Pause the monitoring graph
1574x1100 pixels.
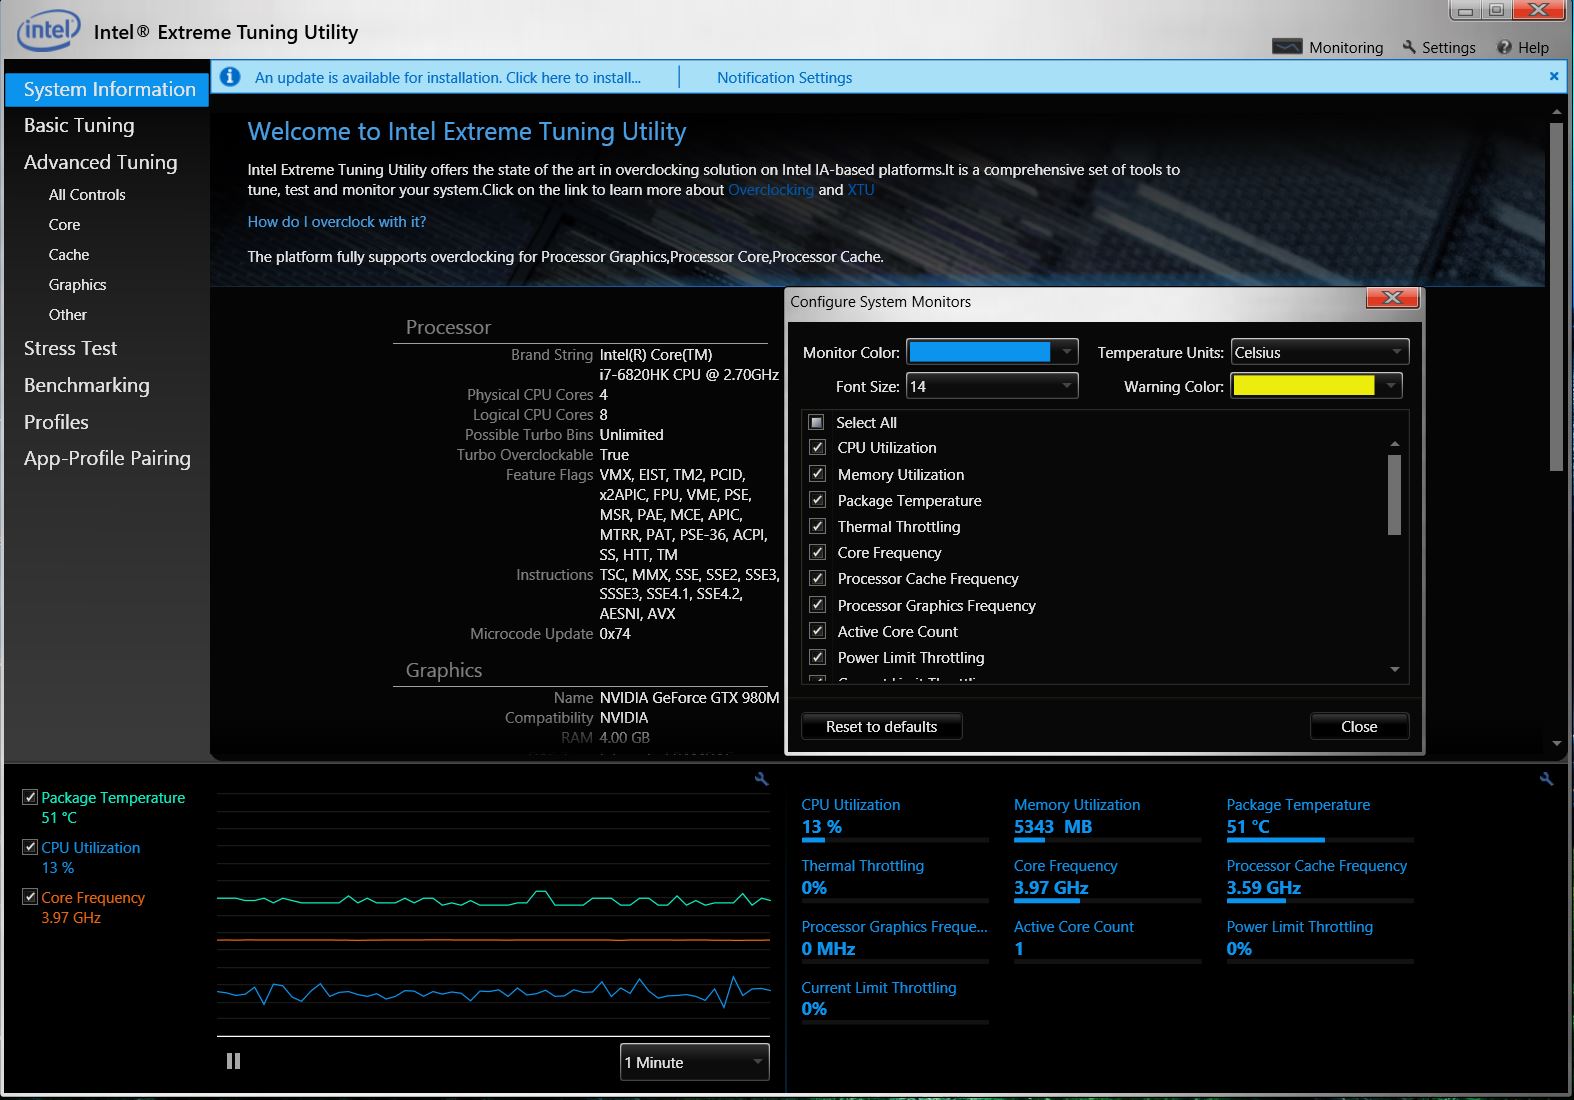point(233,1061)
